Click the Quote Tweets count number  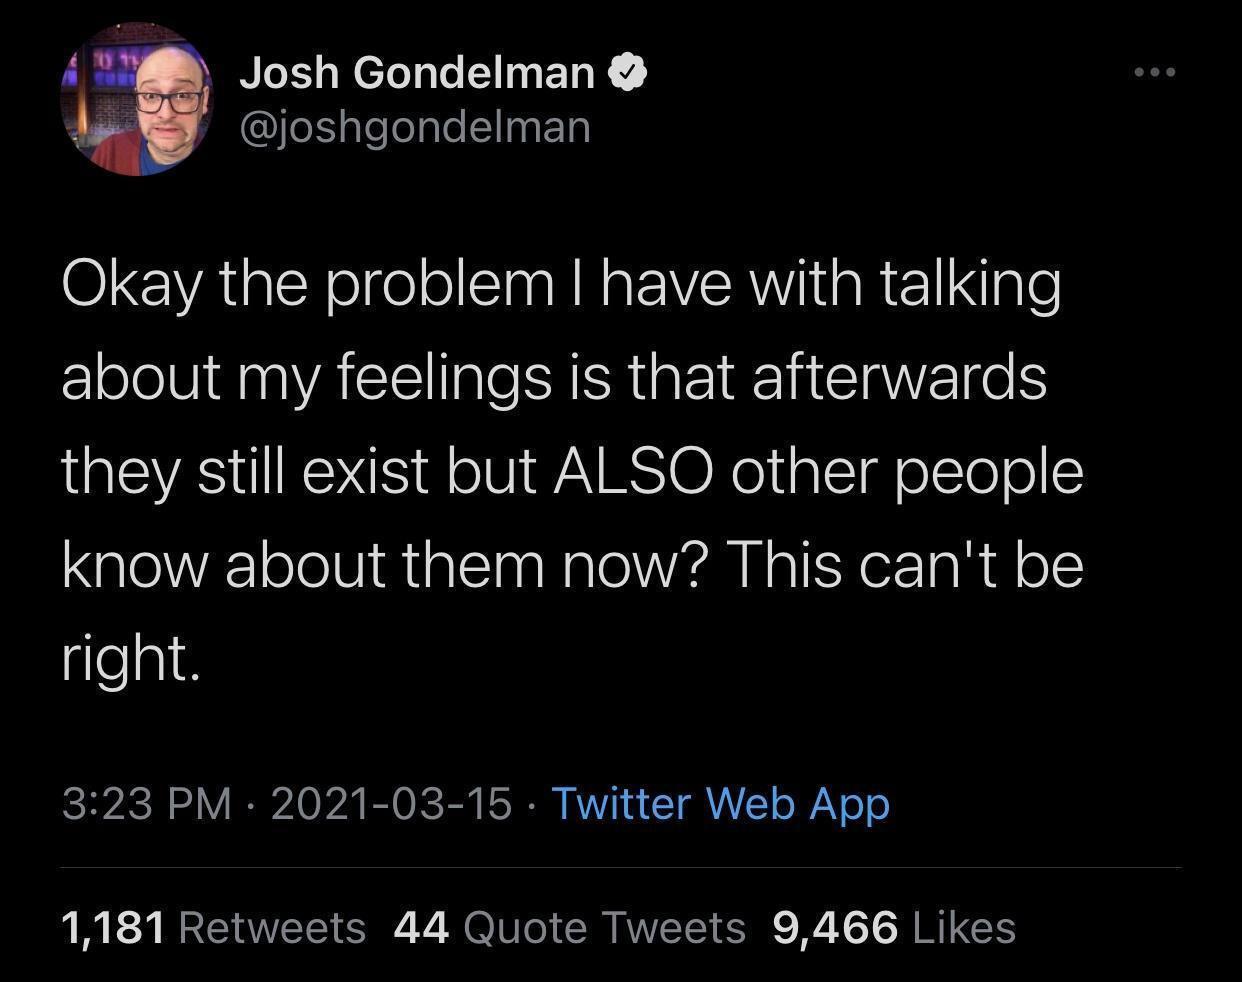422,926
